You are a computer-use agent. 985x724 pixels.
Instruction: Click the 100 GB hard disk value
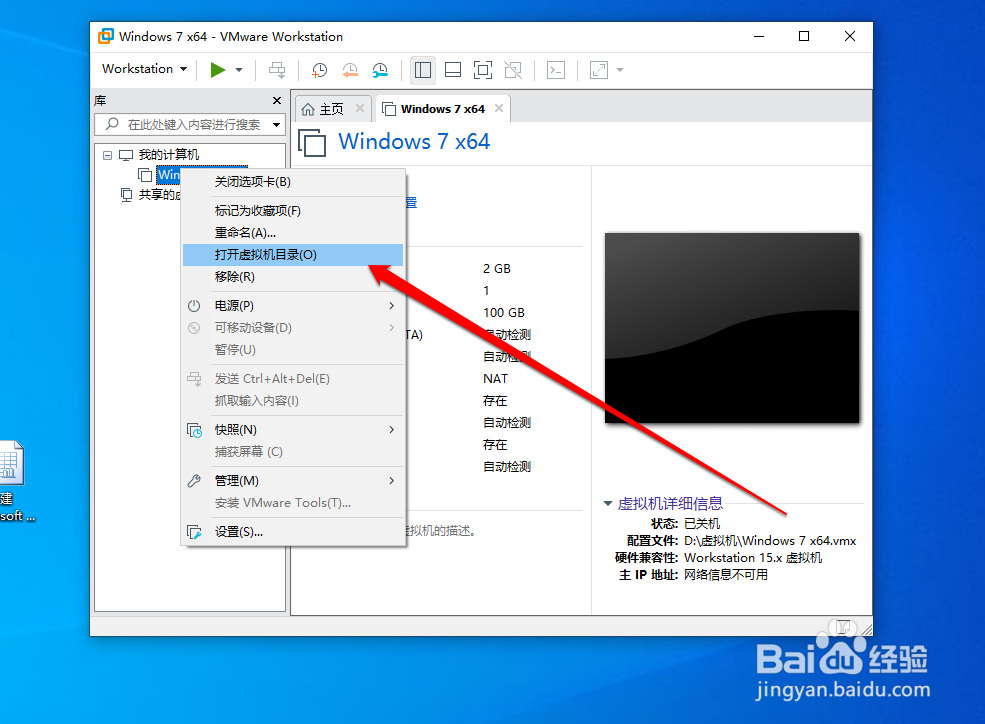point(504,313)
